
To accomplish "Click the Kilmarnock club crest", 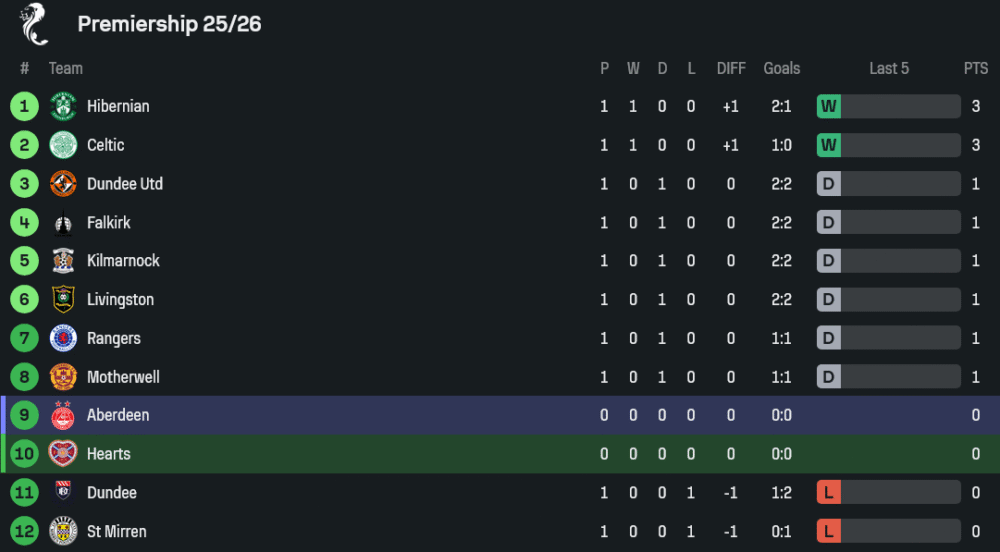I will pos(63,261).
